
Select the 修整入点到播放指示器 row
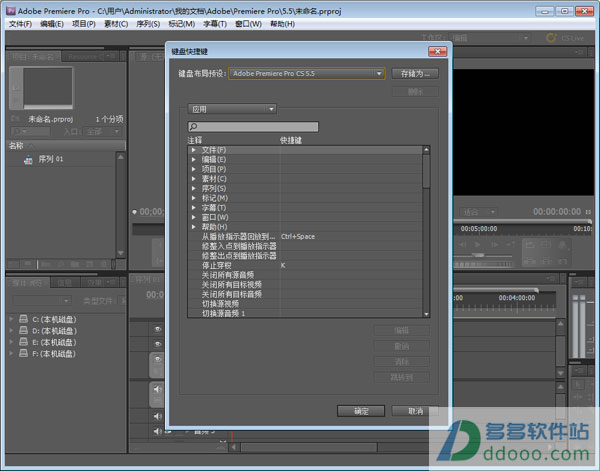tap(305, 246)
